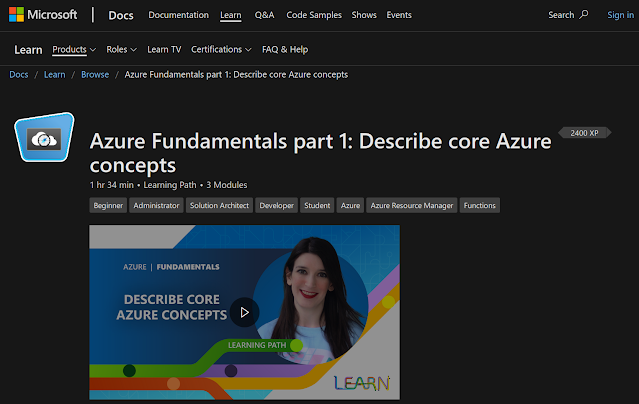Click the Azure cloud learning path badge

point(44,137)
